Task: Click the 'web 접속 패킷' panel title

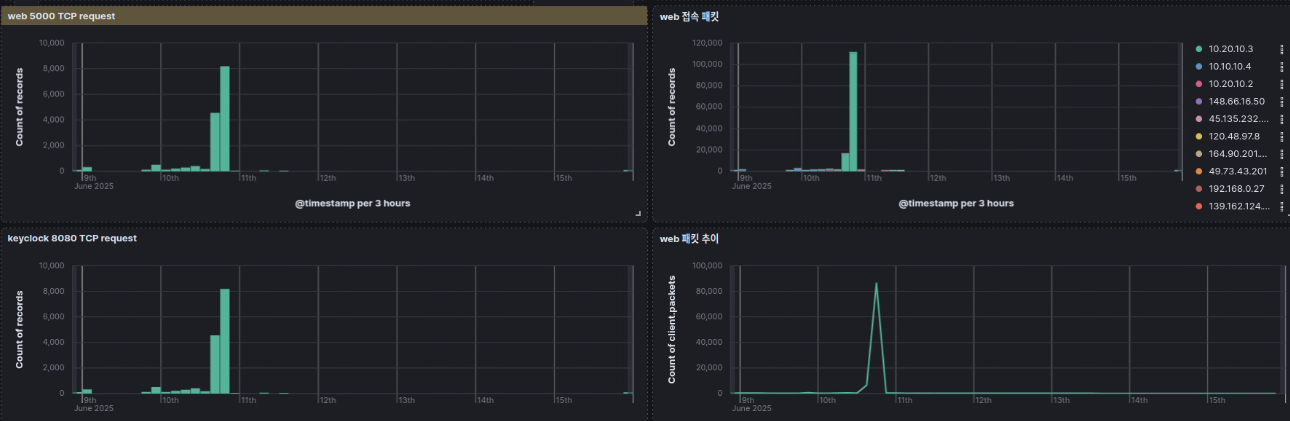Action: click(689, 17)
